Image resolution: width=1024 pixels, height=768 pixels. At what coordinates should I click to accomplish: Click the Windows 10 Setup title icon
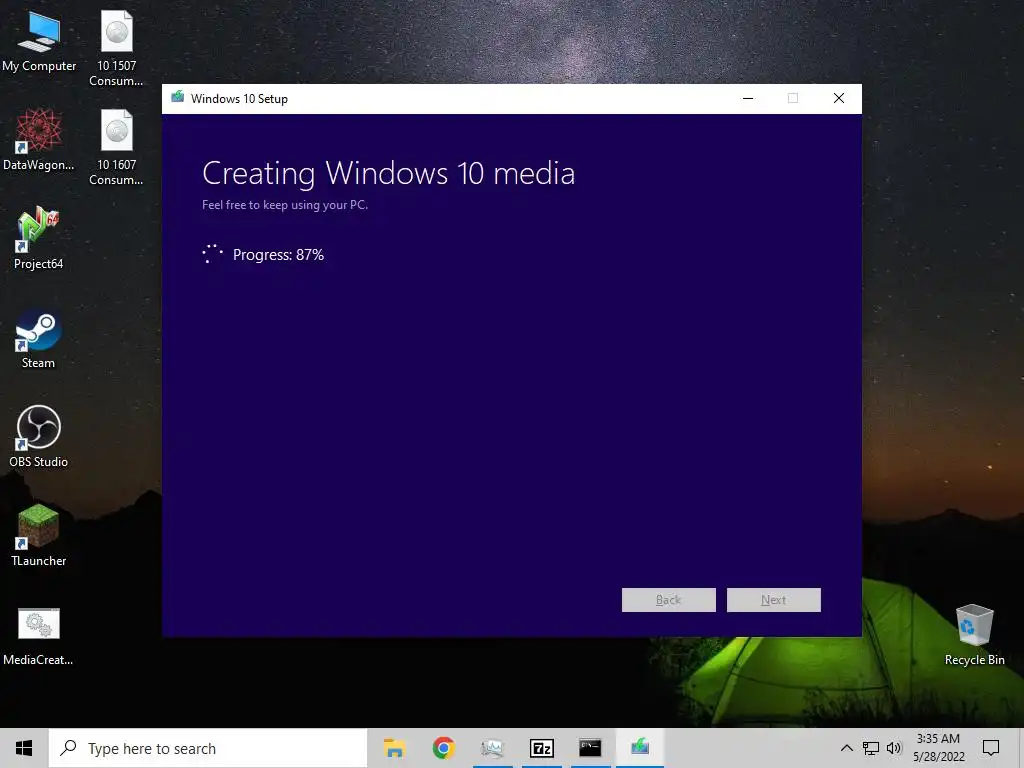coord(177,98)
